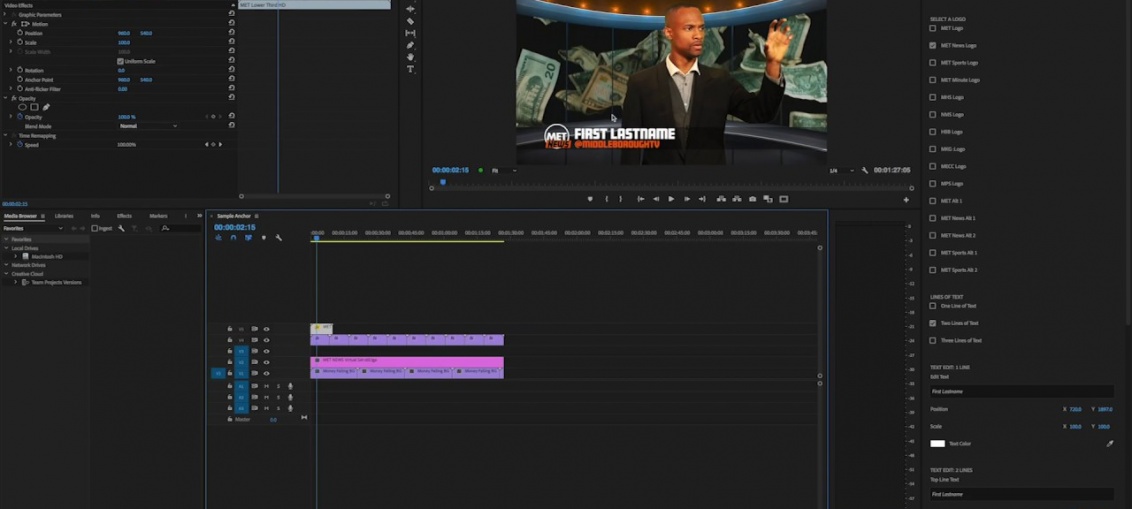Step forward one frame in Program Monitor
This screenshot has height=509, width=1132.
[687, 199]
